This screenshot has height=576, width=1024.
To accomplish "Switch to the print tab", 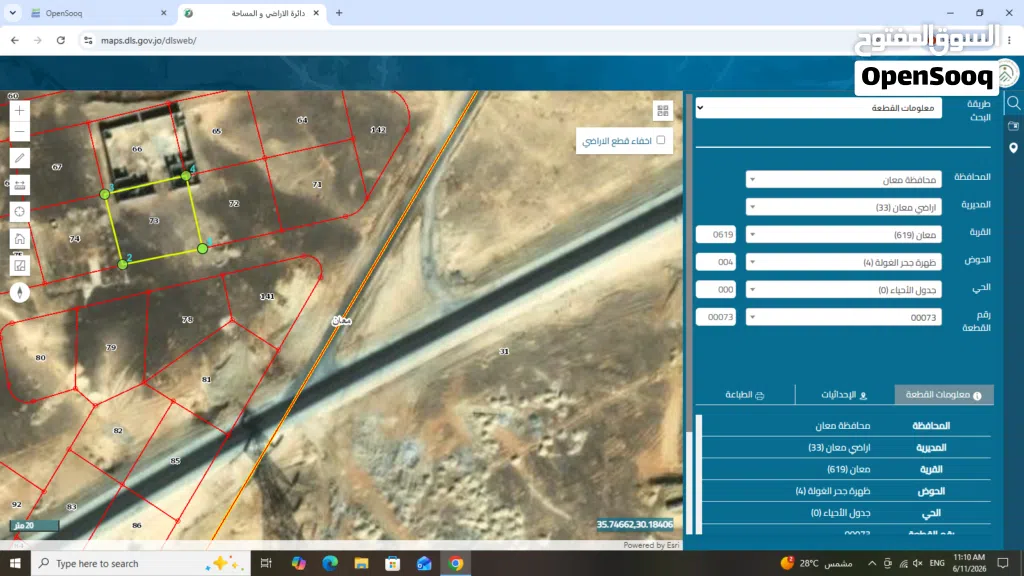I will coord(745,394).
